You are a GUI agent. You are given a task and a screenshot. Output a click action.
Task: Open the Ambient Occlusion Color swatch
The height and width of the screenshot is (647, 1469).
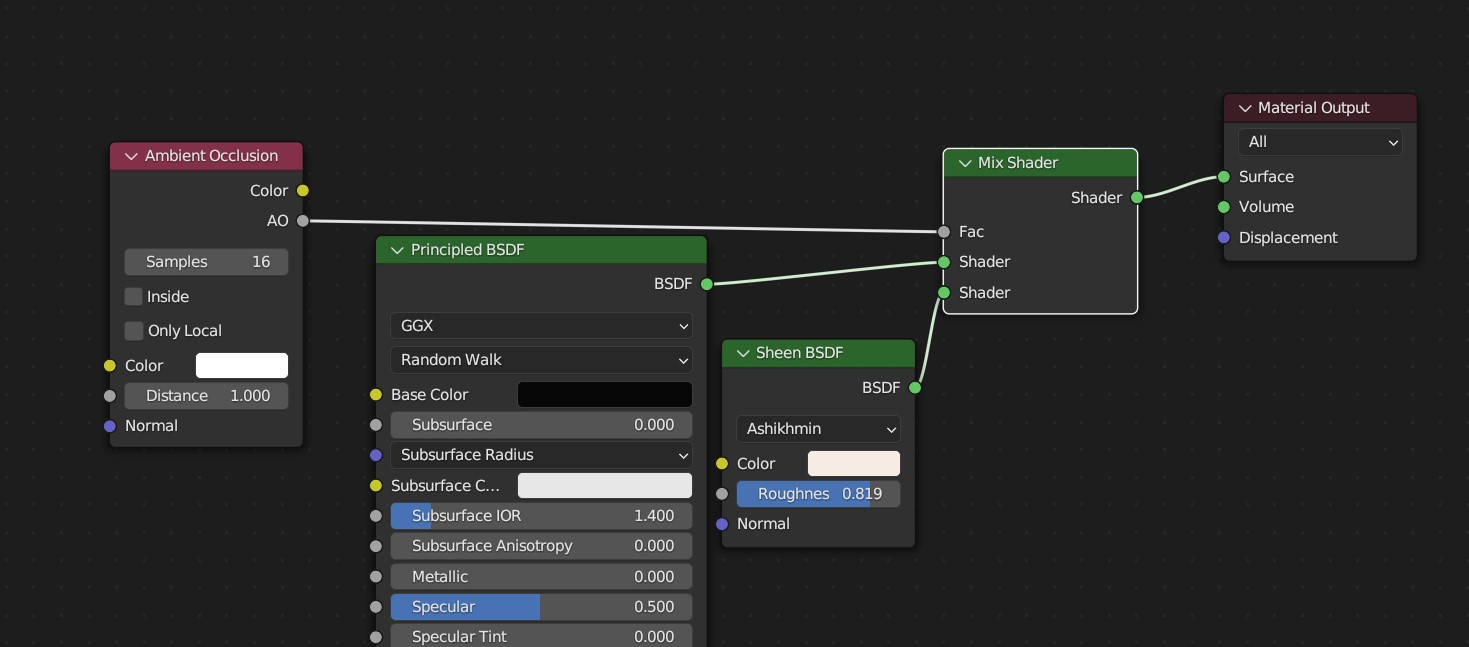point(242,366)
